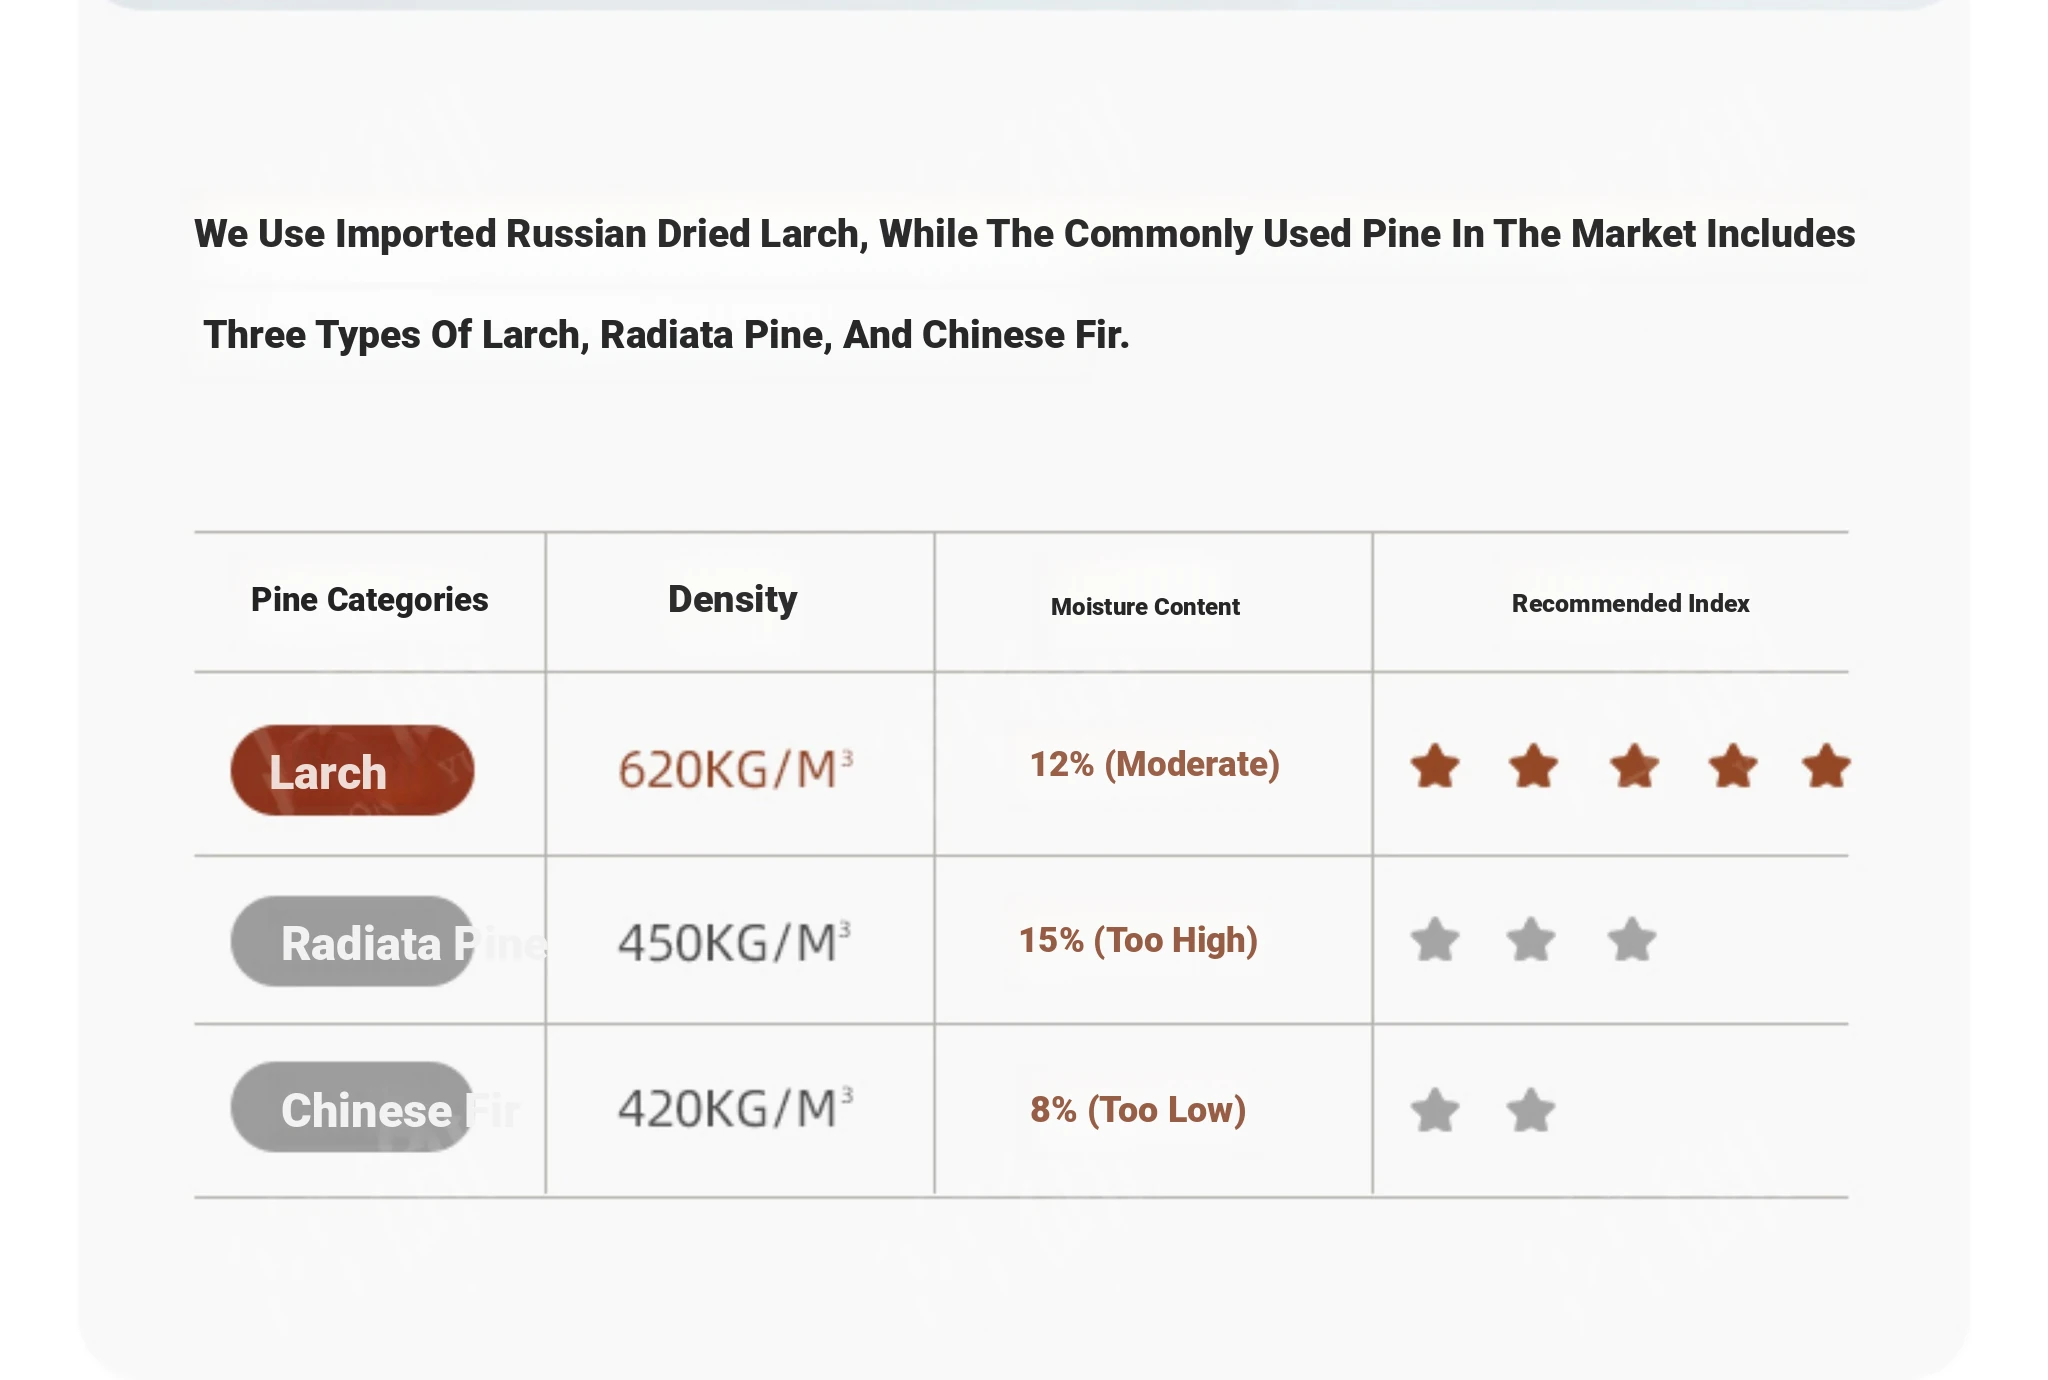Select the Pine Categories column header

(369, 600)
